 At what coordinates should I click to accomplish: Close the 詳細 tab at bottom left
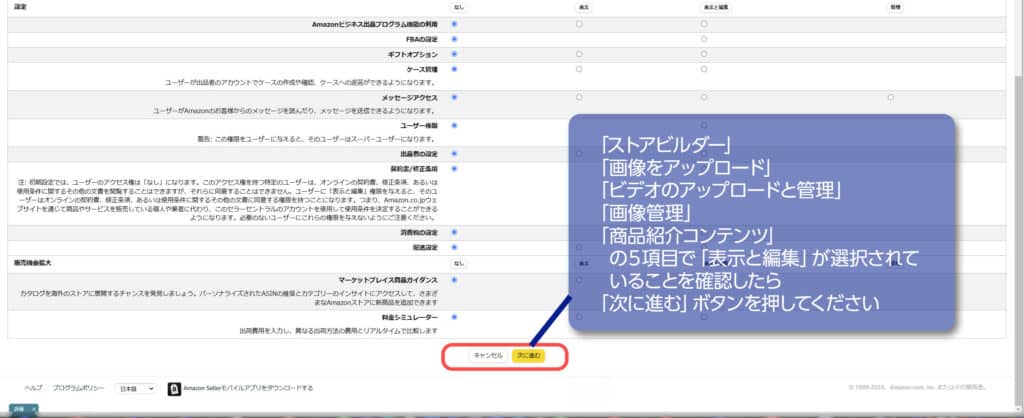[x=32, y=410]
